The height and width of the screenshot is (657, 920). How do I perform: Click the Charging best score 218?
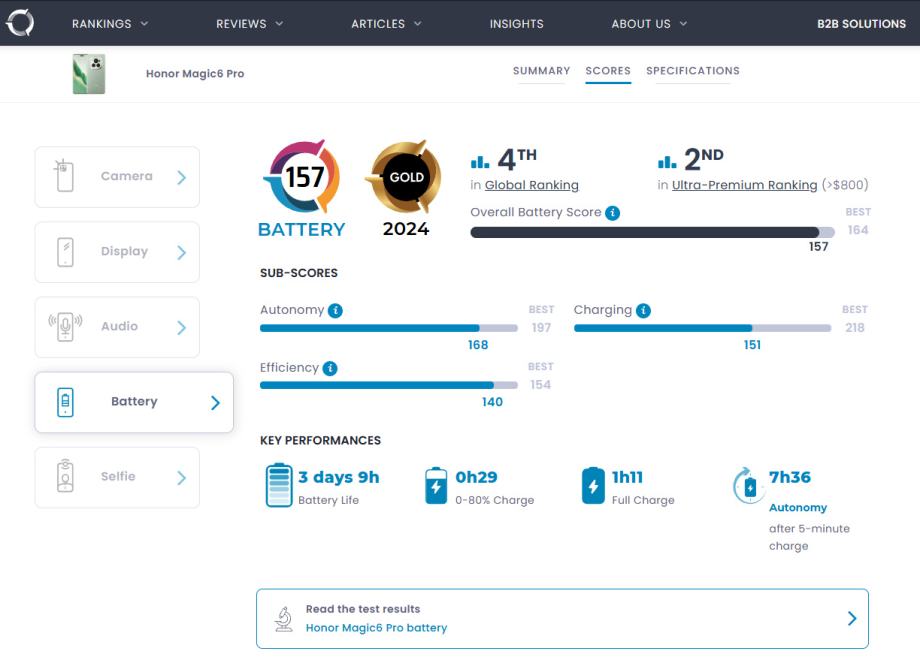point(855,328)
